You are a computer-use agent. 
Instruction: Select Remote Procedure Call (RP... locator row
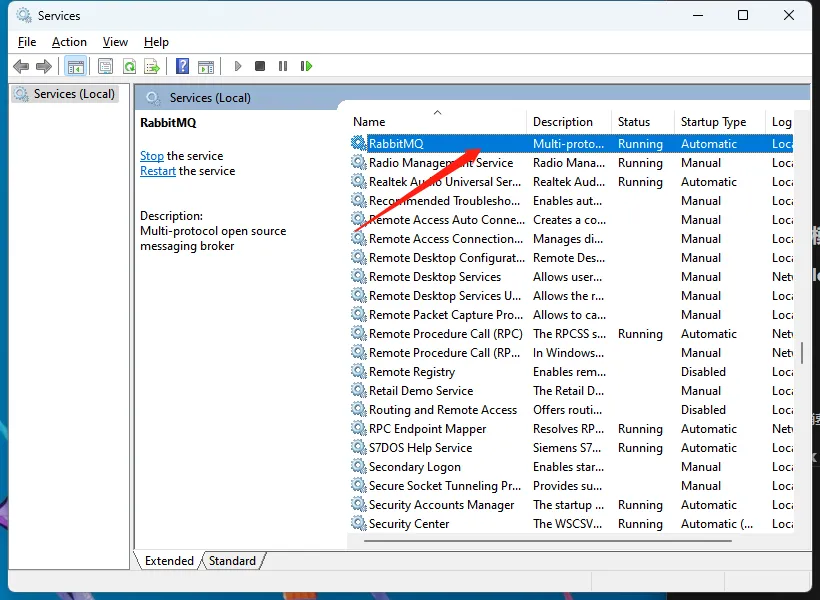(x=571, y=353)
